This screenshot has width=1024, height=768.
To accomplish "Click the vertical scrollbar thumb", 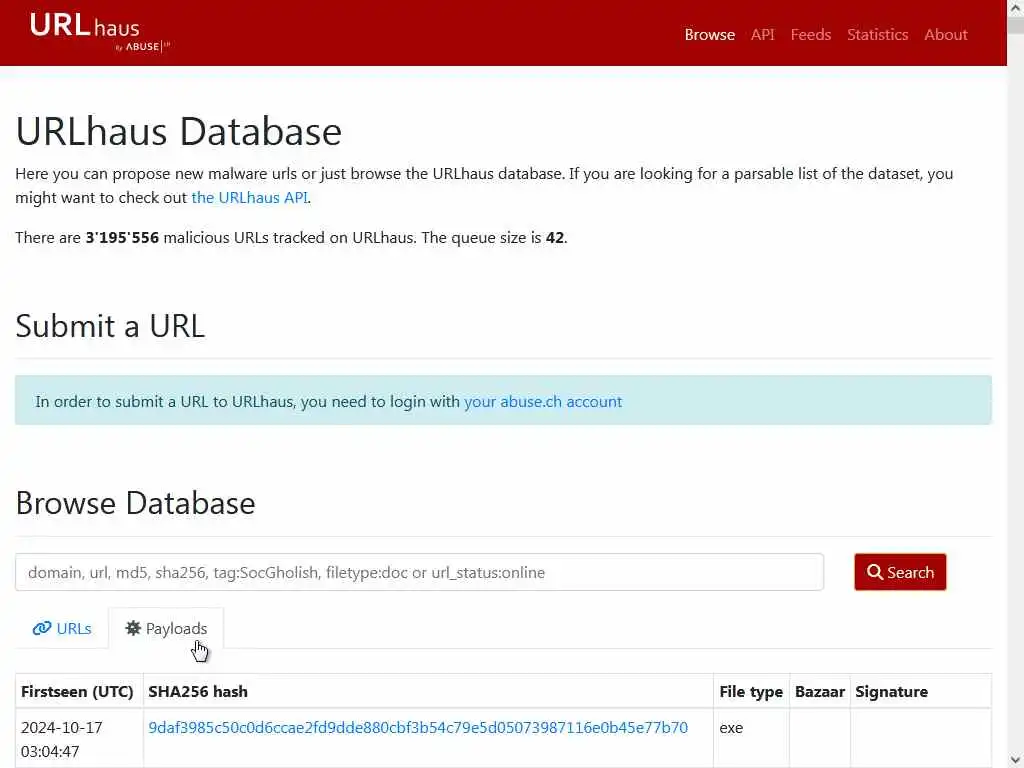I will point(1016,25).
